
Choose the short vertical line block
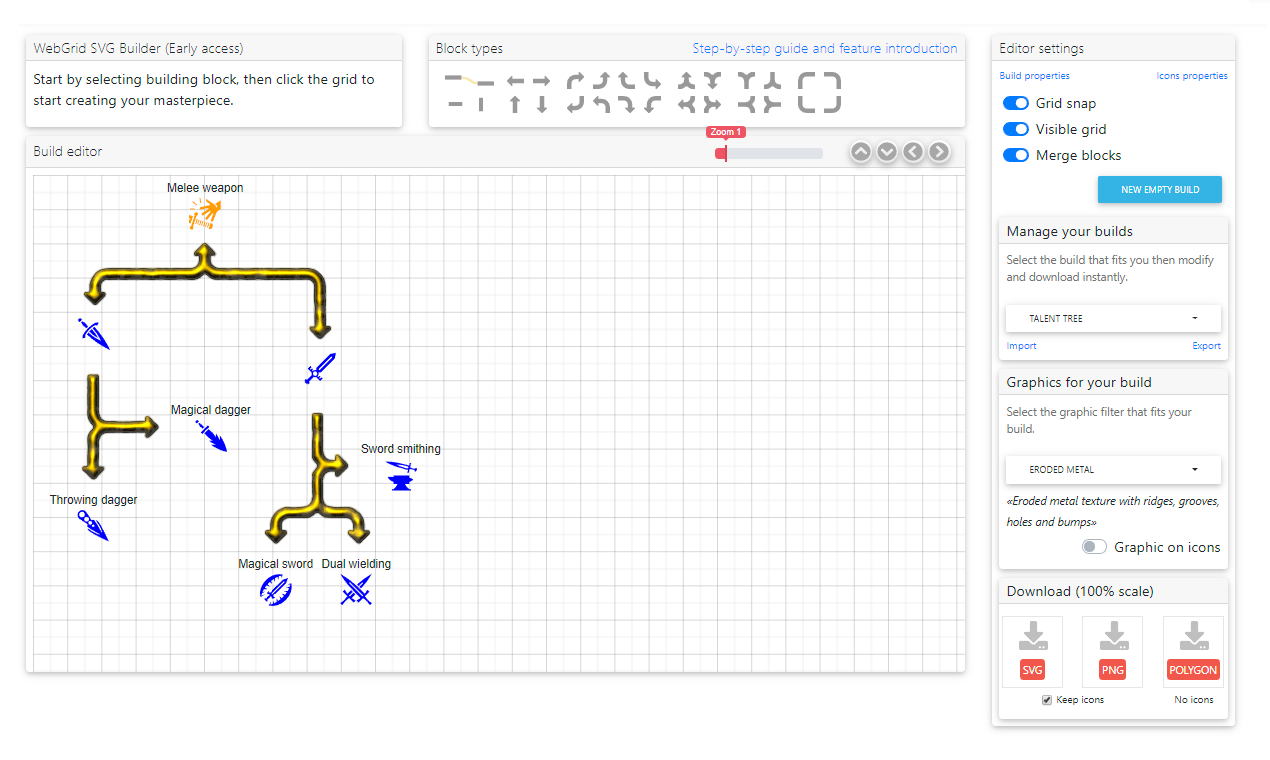coord(481,104)
